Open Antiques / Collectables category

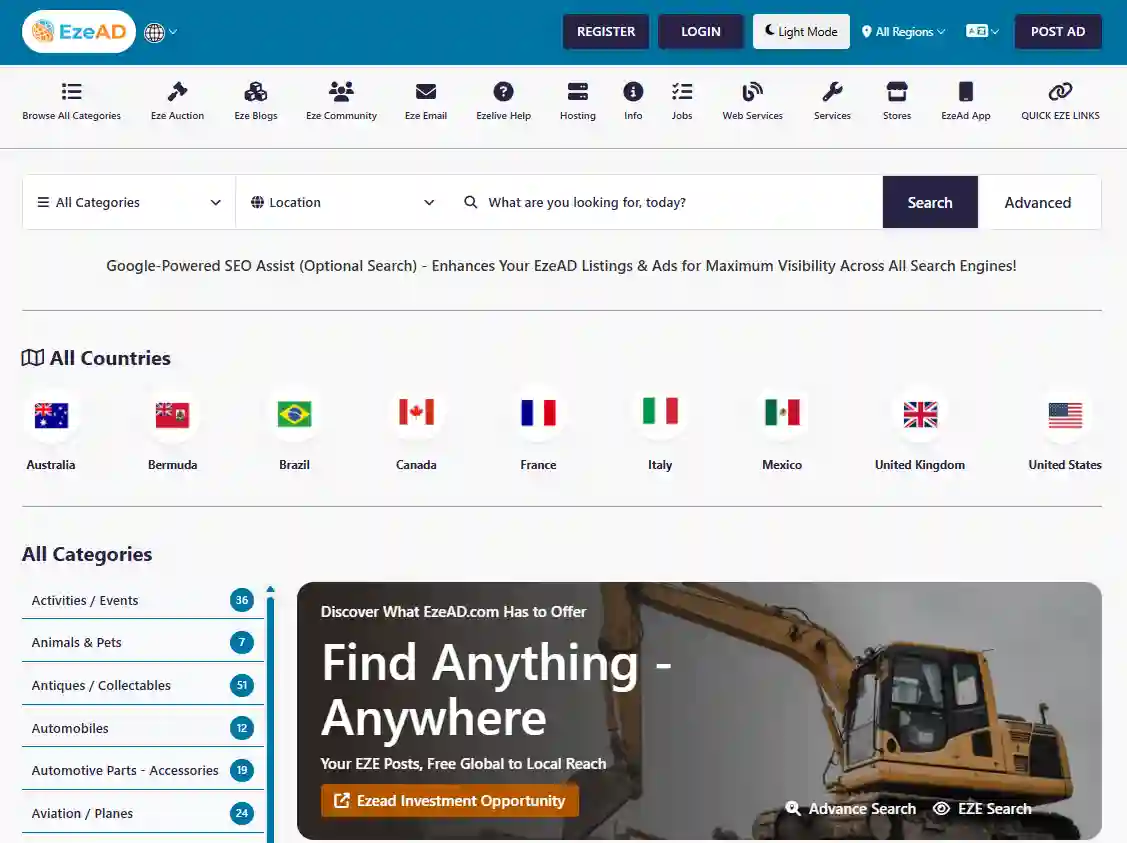point(142,685)
